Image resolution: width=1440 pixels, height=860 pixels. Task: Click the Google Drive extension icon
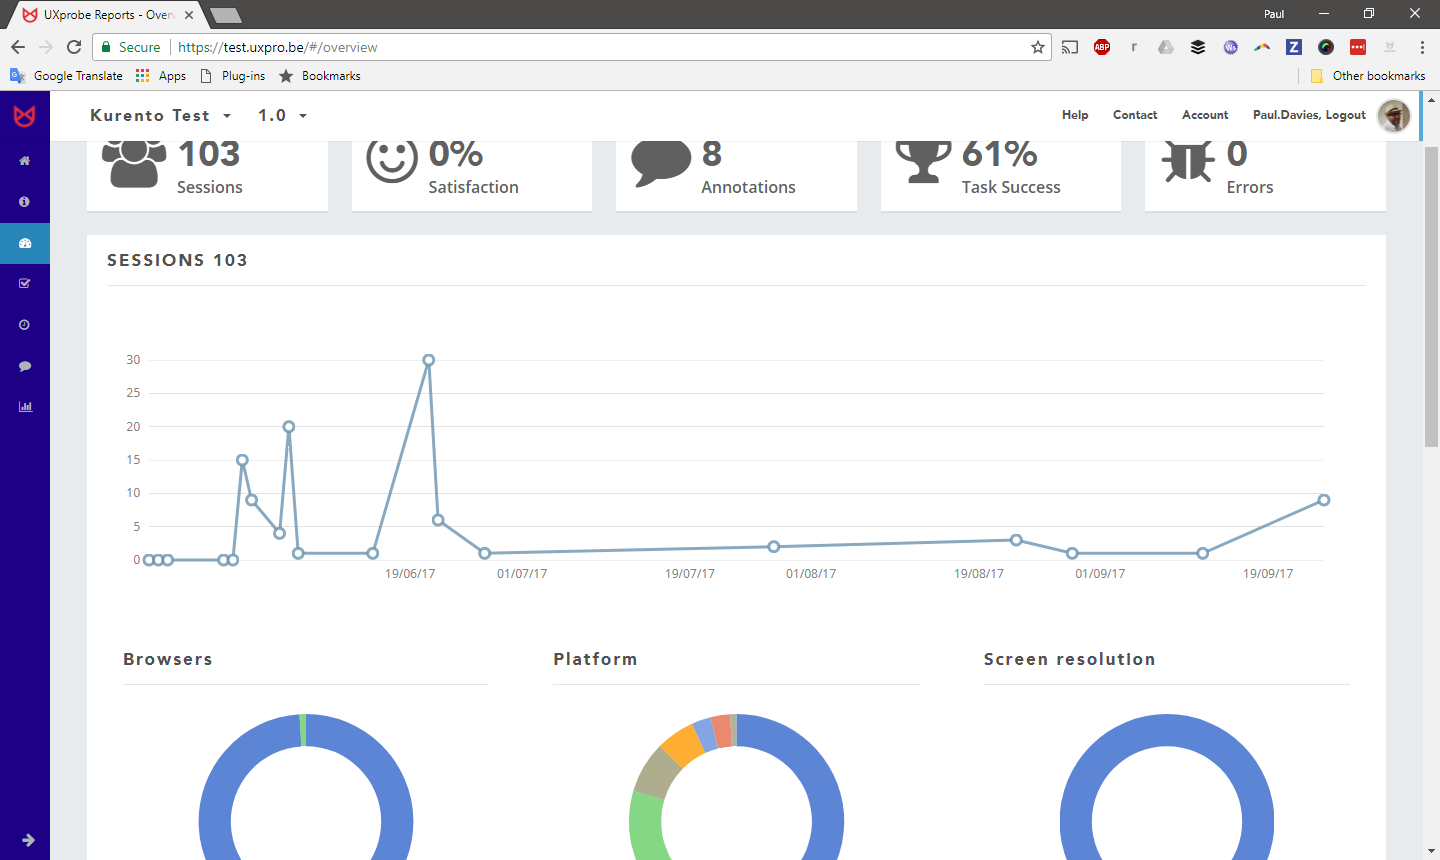1166,47
